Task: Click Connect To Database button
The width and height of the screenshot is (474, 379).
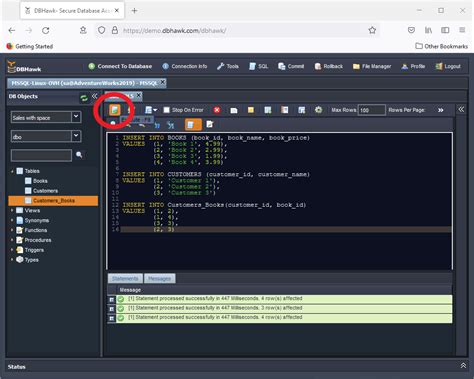Action: [120, 66]
